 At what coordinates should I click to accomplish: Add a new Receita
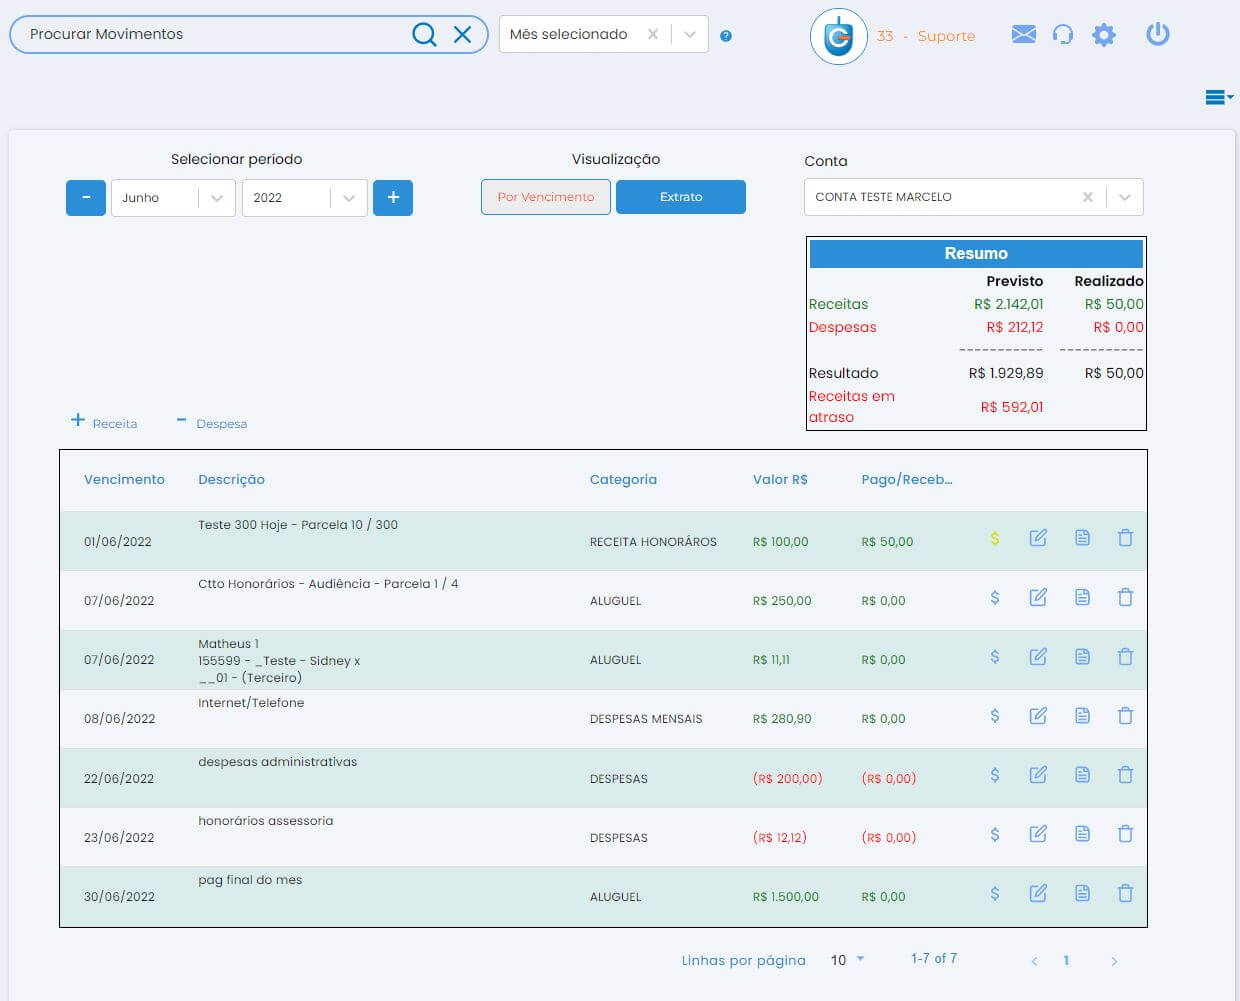pos(104,422)
